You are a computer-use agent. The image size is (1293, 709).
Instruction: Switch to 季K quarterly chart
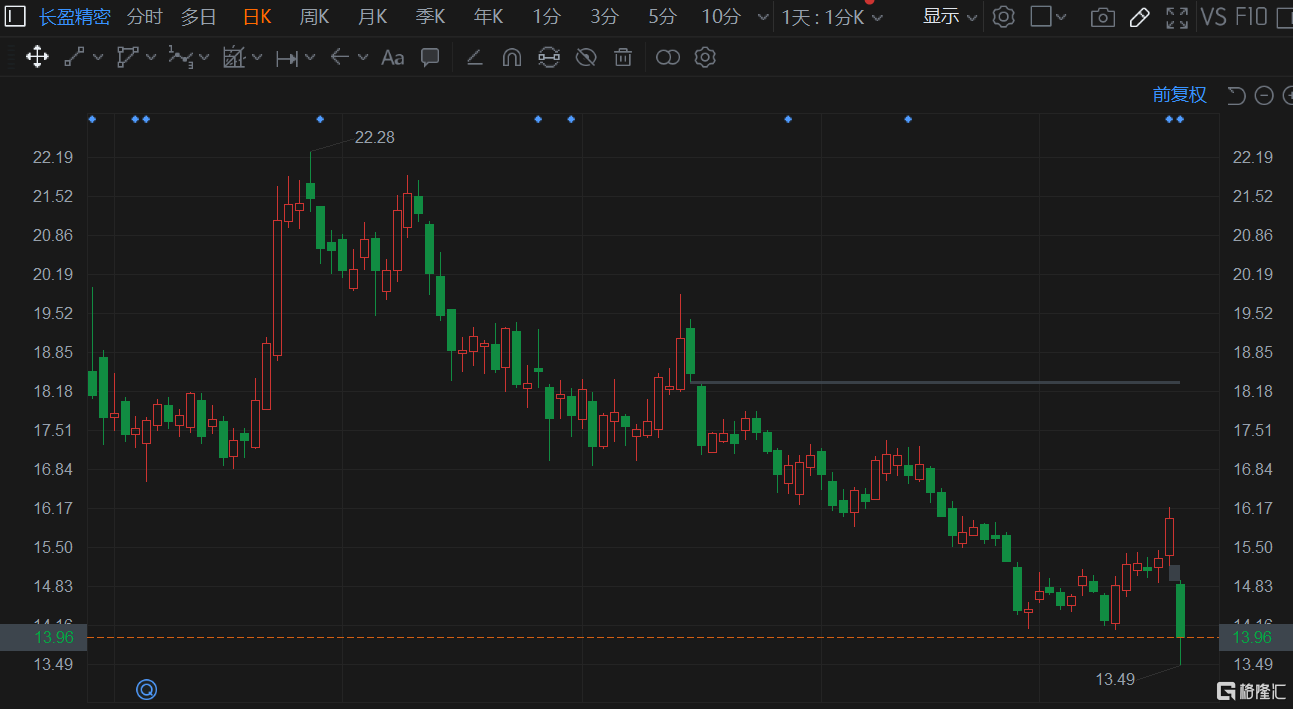coord(431,16)
